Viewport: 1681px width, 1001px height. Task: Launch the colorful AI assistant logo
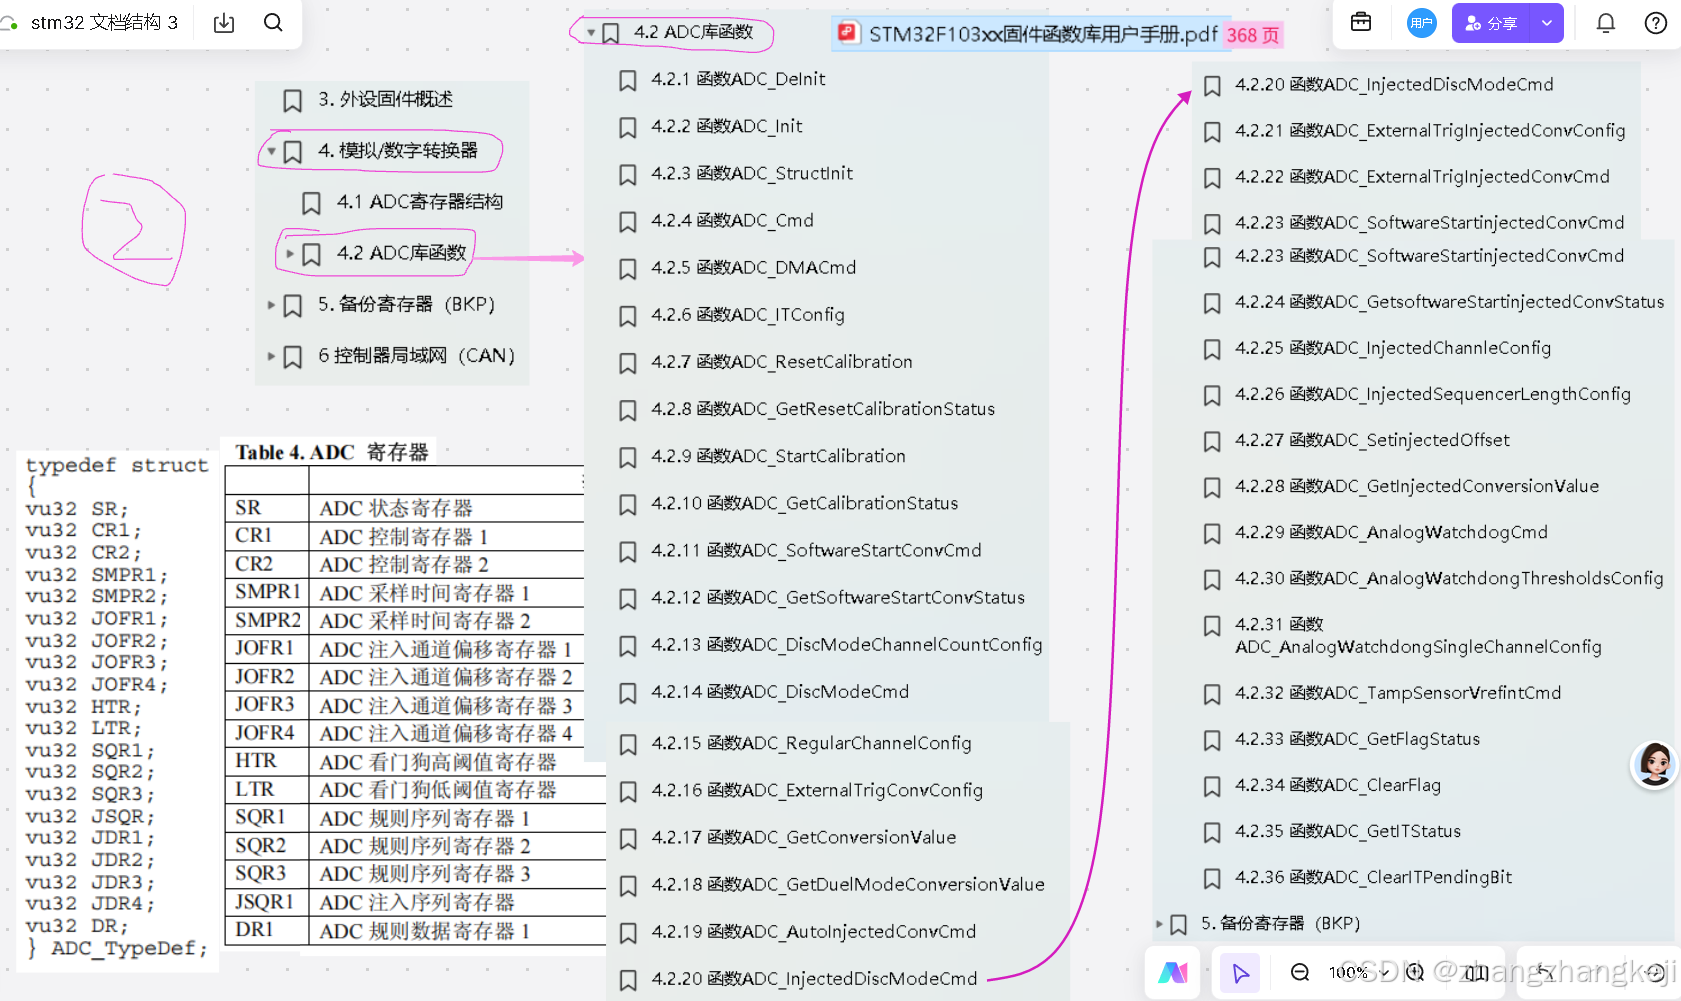click(1173, 972)
